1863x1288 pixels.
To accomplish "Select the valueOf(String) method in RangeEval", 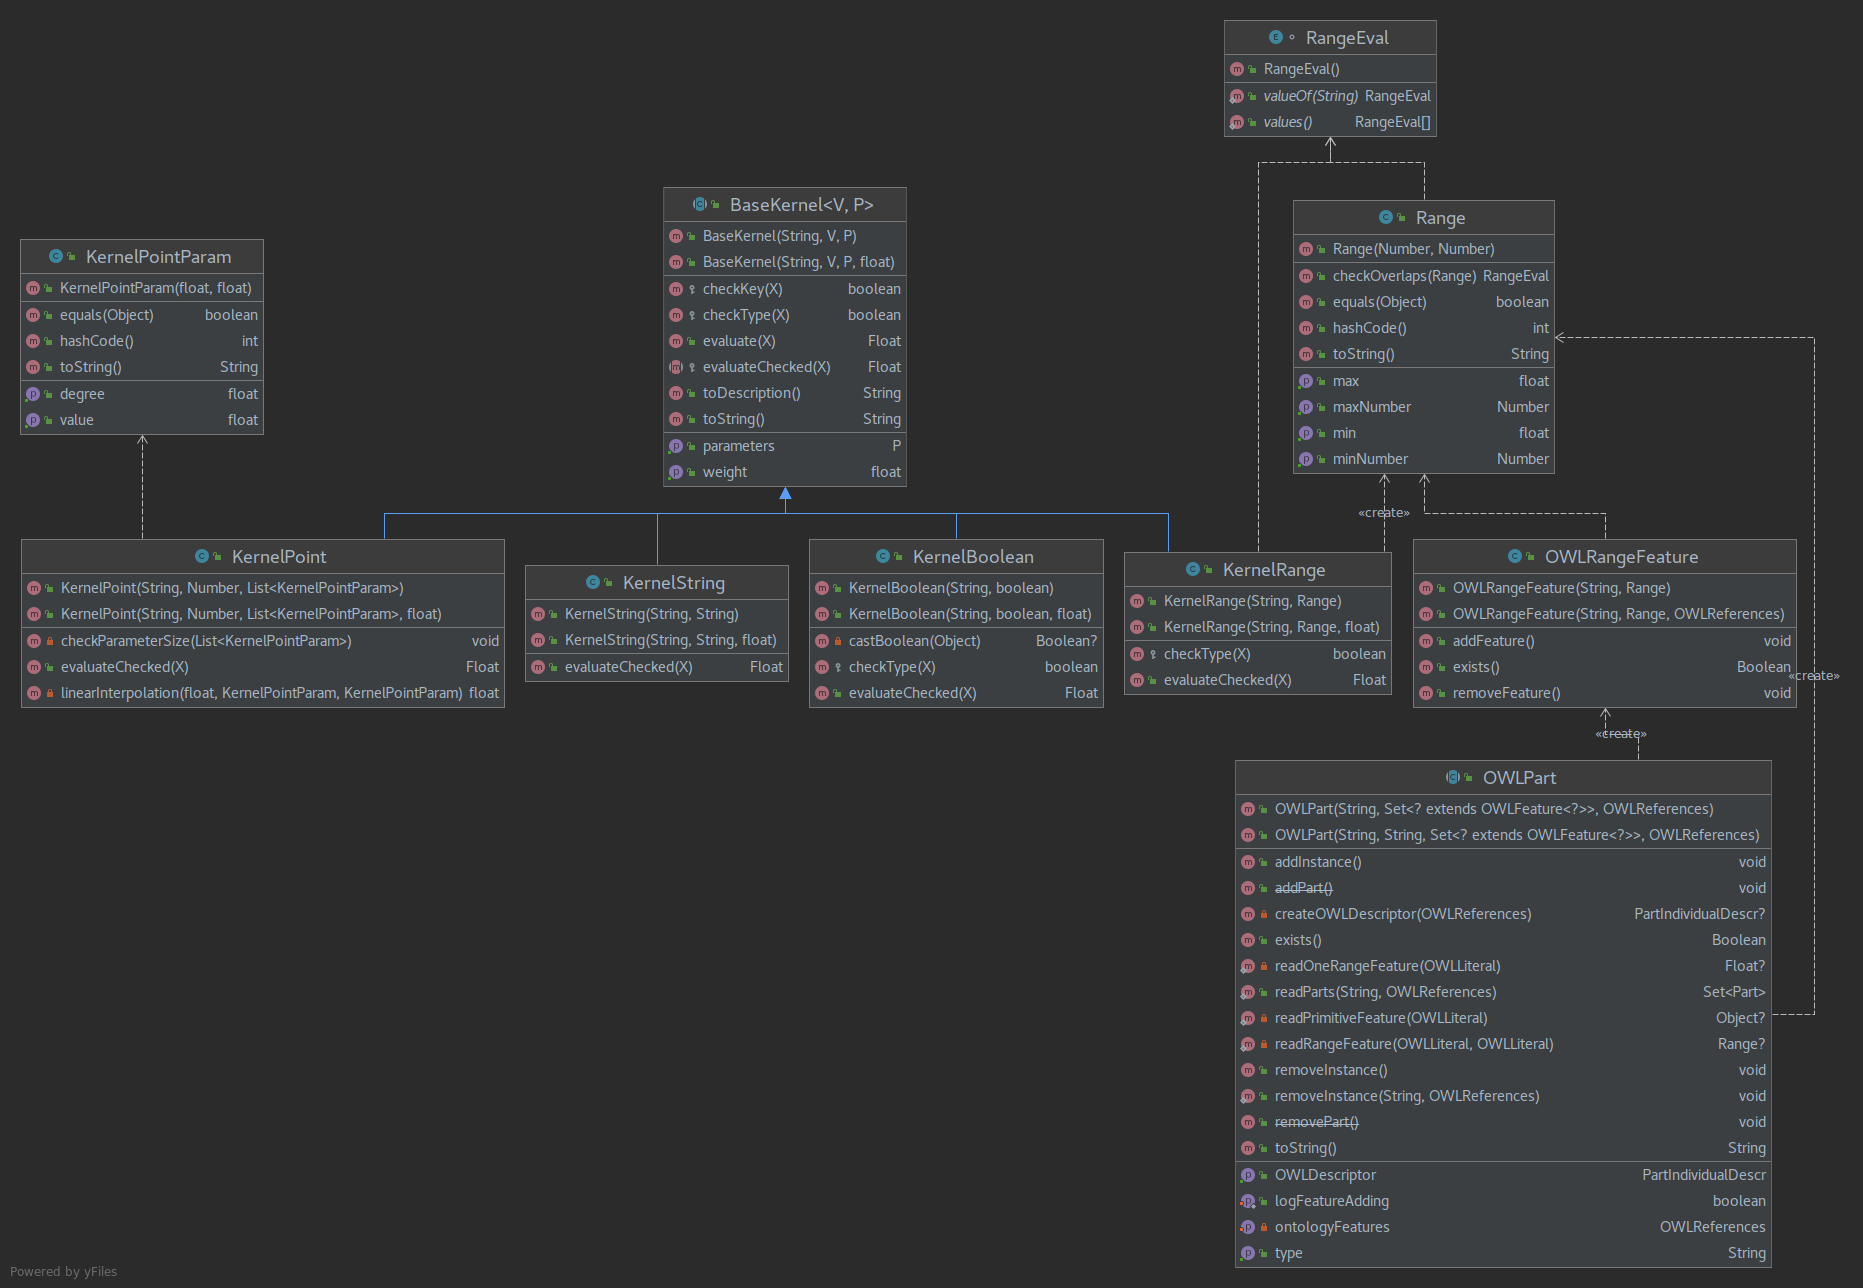I will click(x=1310, y=96).
